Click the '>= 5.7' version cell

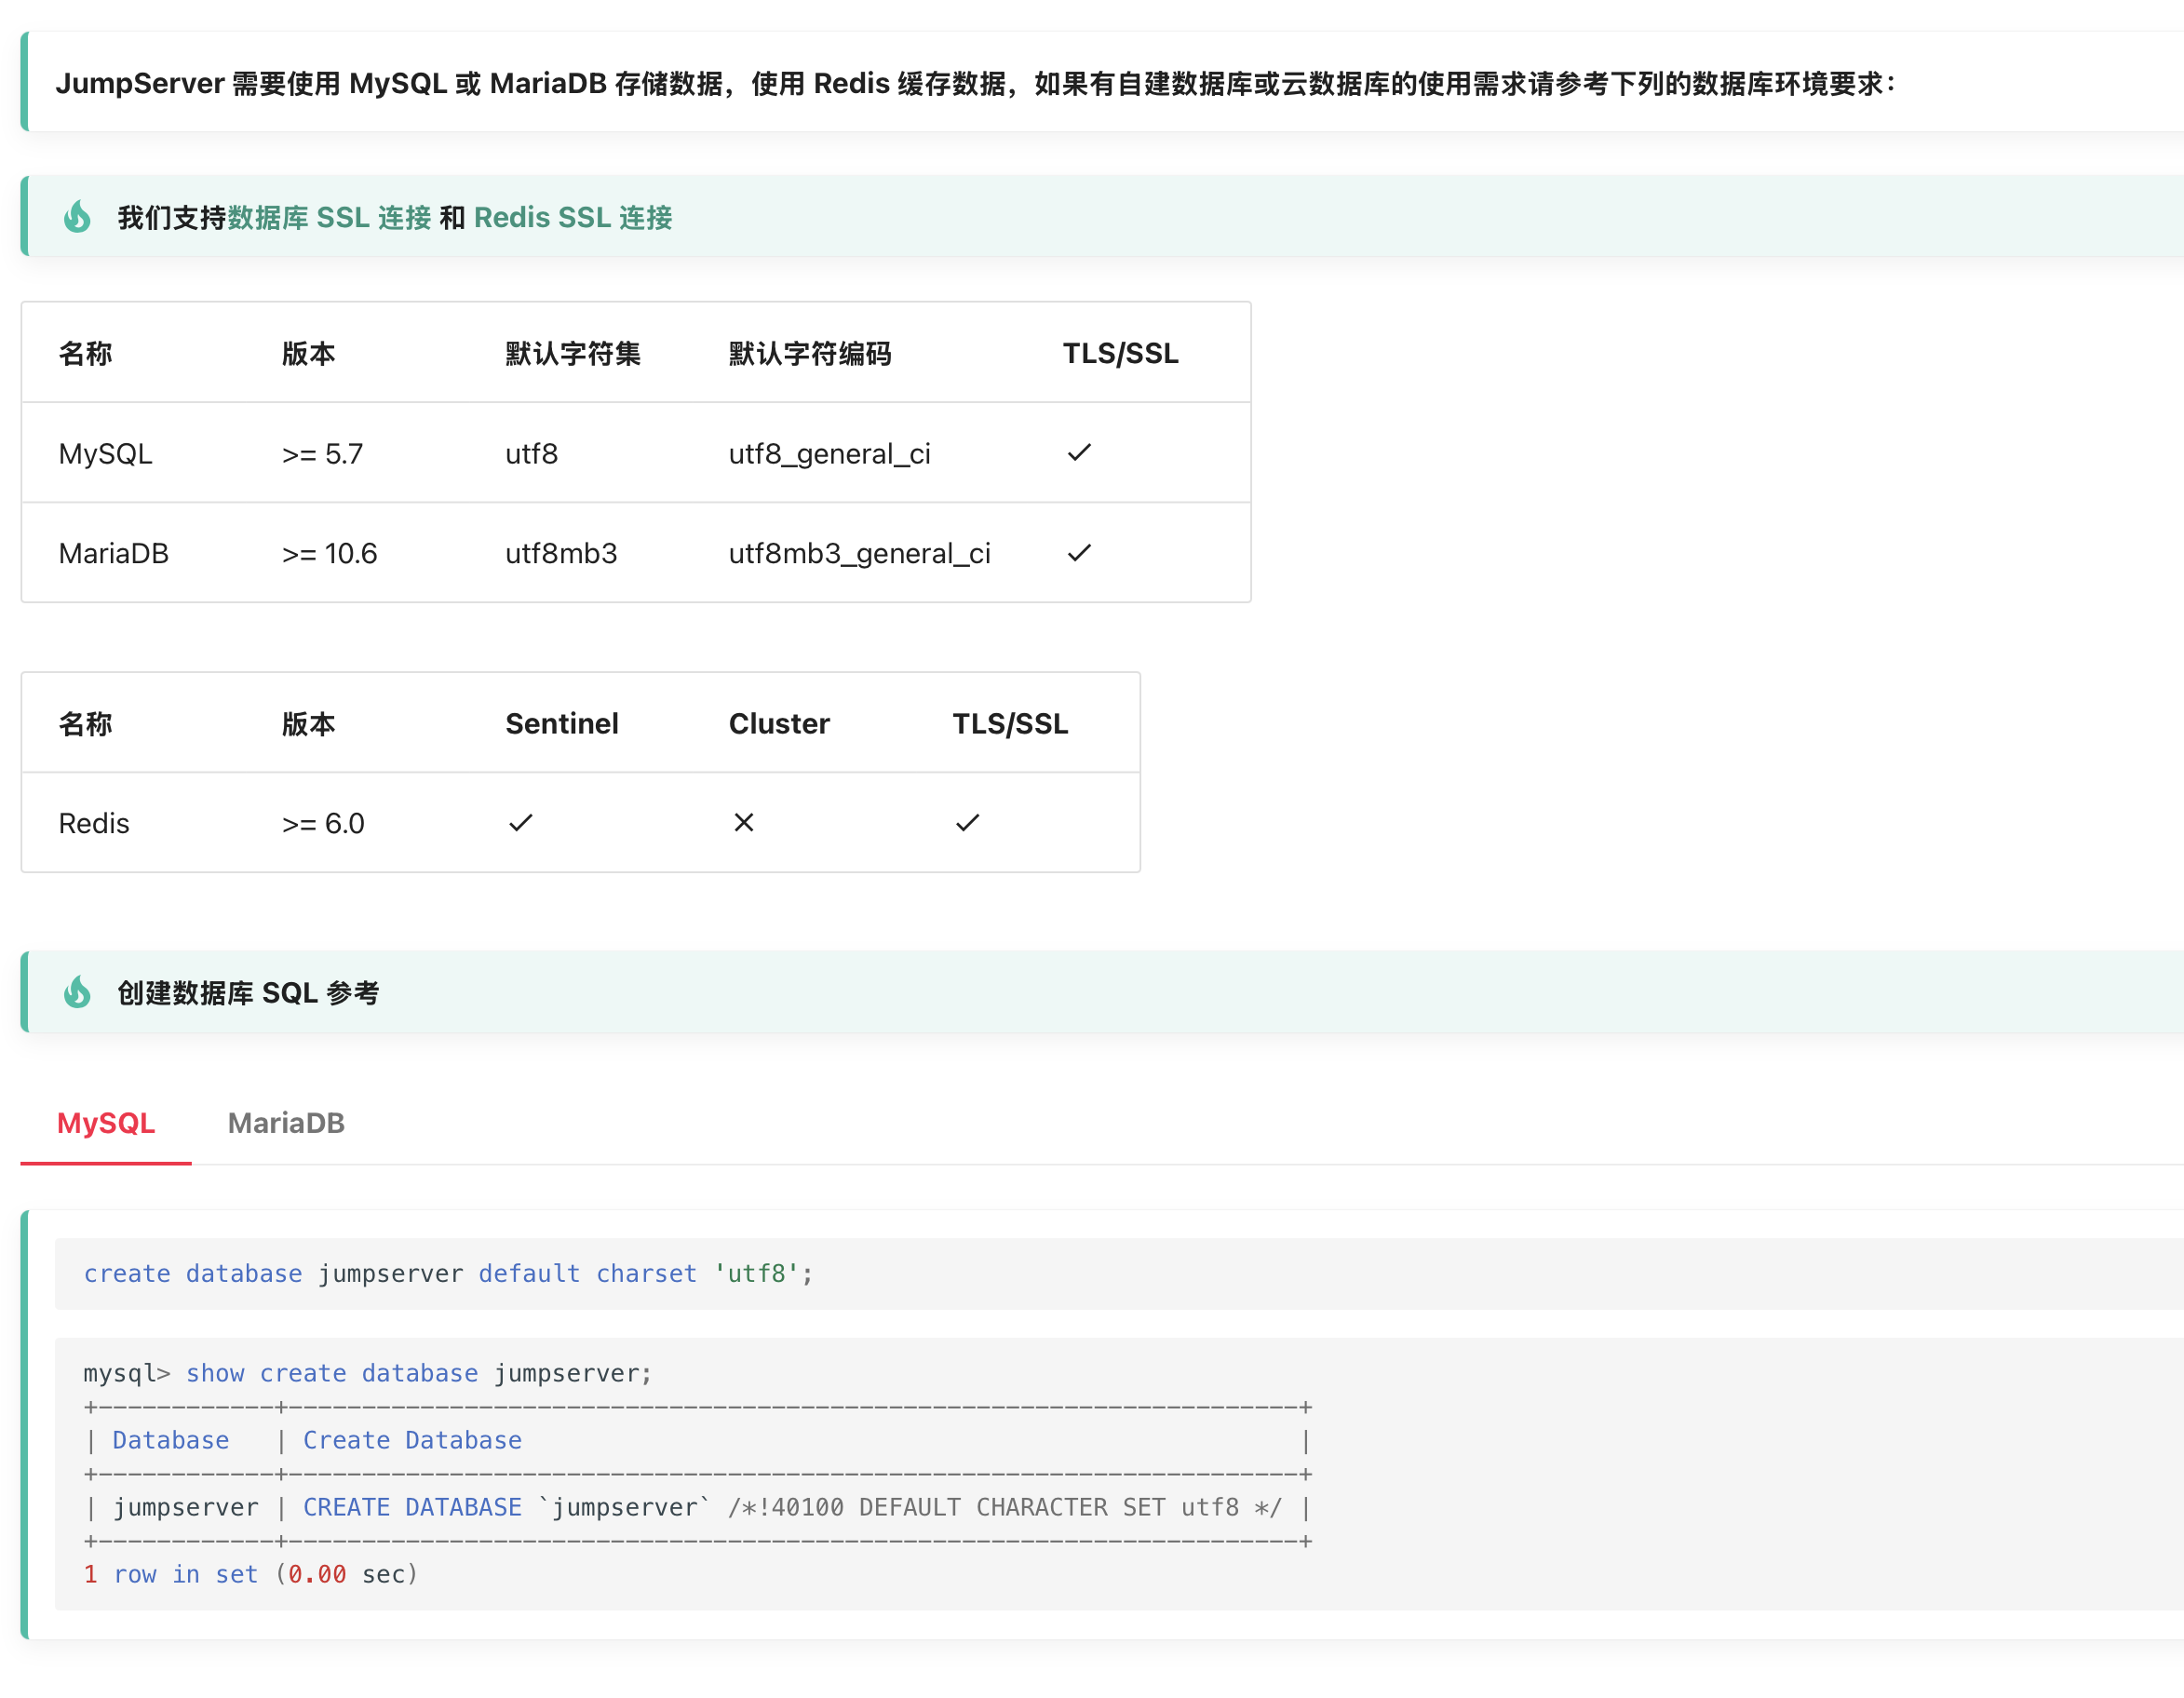[x=322, y=454]
